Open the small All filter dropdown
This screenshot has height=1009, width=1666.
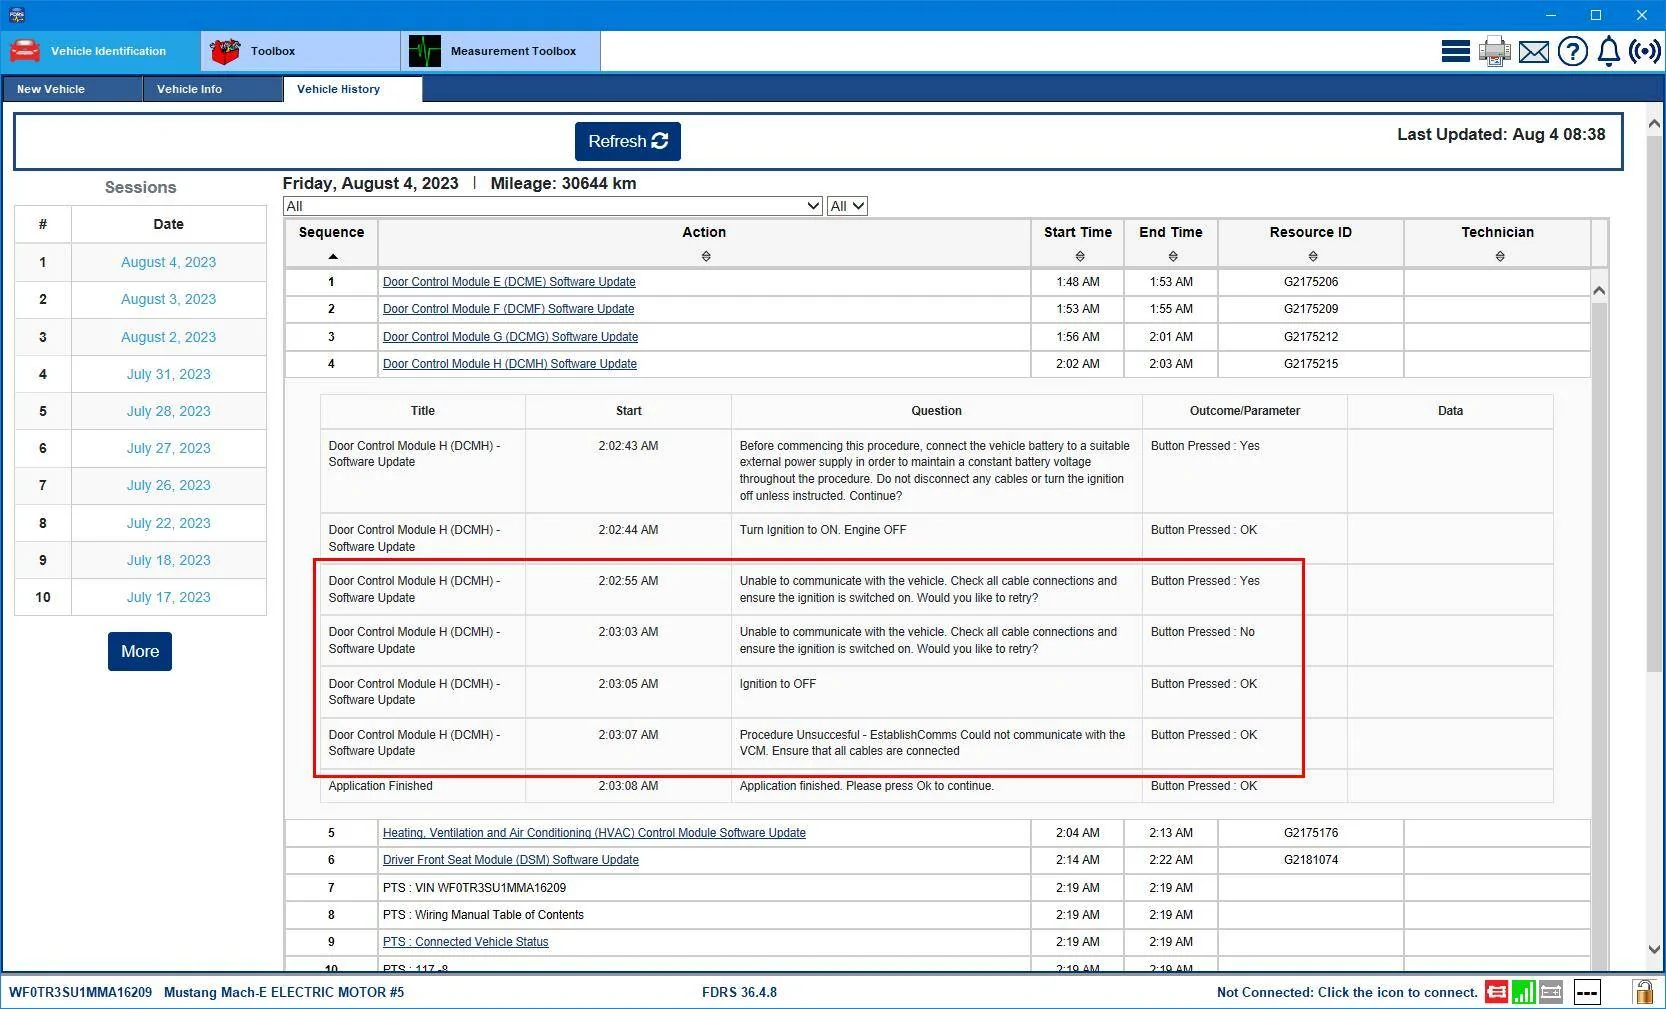[847, 206]
